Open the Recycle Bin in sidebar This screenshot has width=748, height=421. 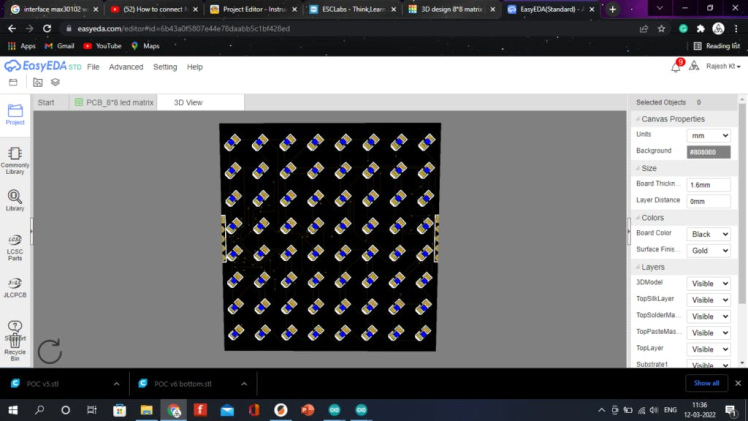click(15, 348)
